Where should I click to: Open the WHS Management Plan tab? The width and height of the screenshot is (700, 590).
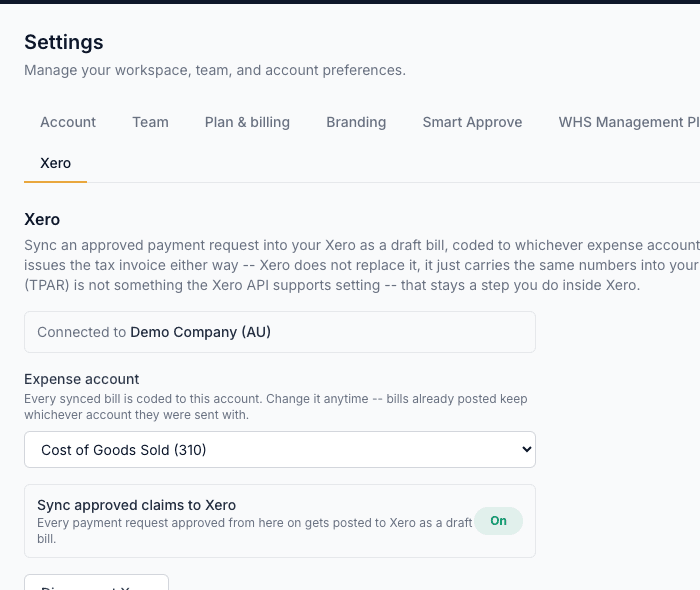click(x=629, y=122)
